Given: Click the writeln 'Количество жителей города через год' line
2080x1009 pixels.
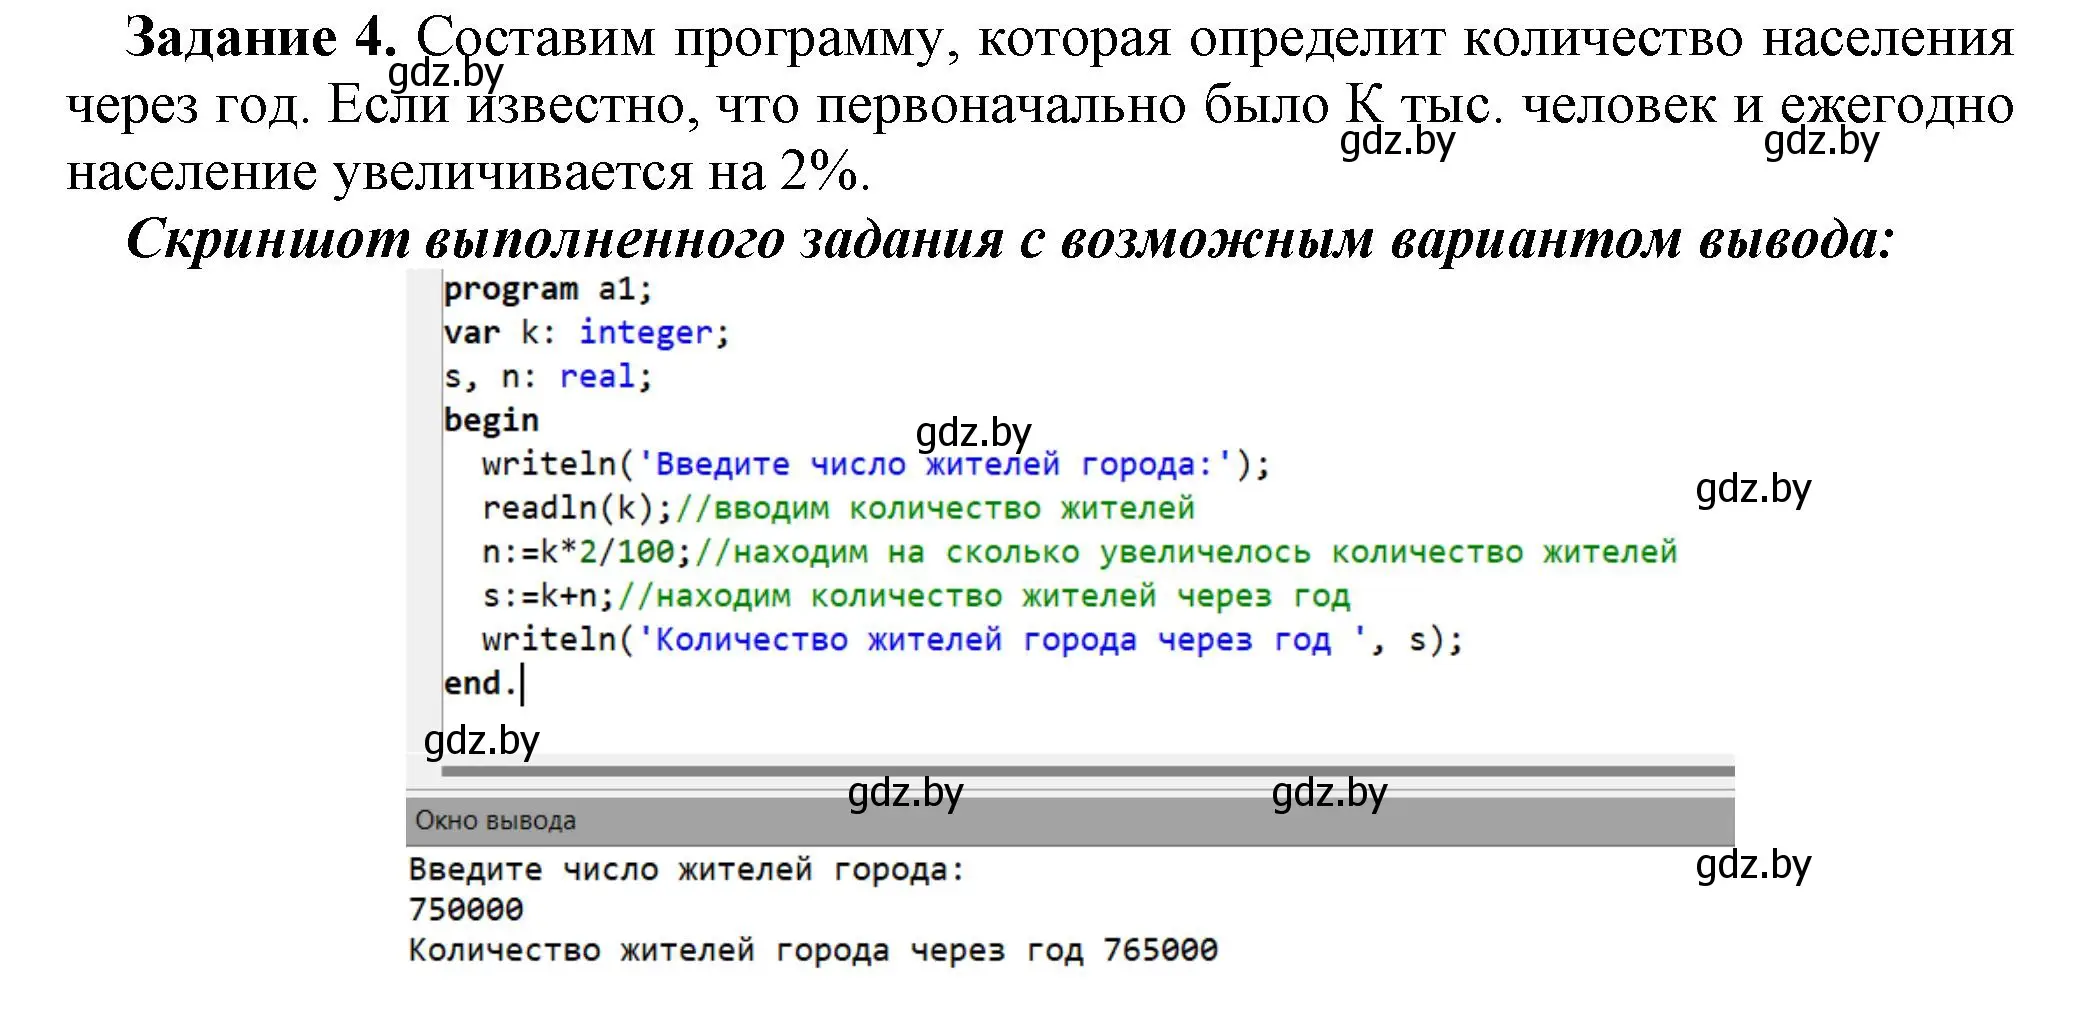Looking at the screenshot, I should pos(972,640).
